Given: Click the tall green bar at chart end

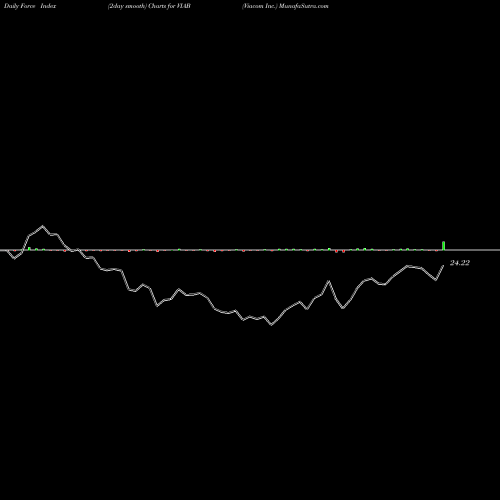Looking at the screenshot, I should tap(443, 246).
